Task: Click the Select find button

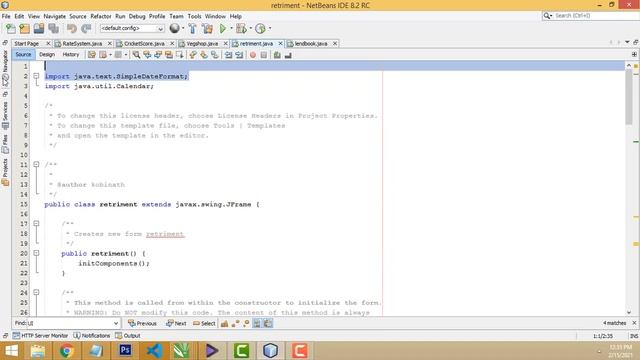Action: coord(204,323)
